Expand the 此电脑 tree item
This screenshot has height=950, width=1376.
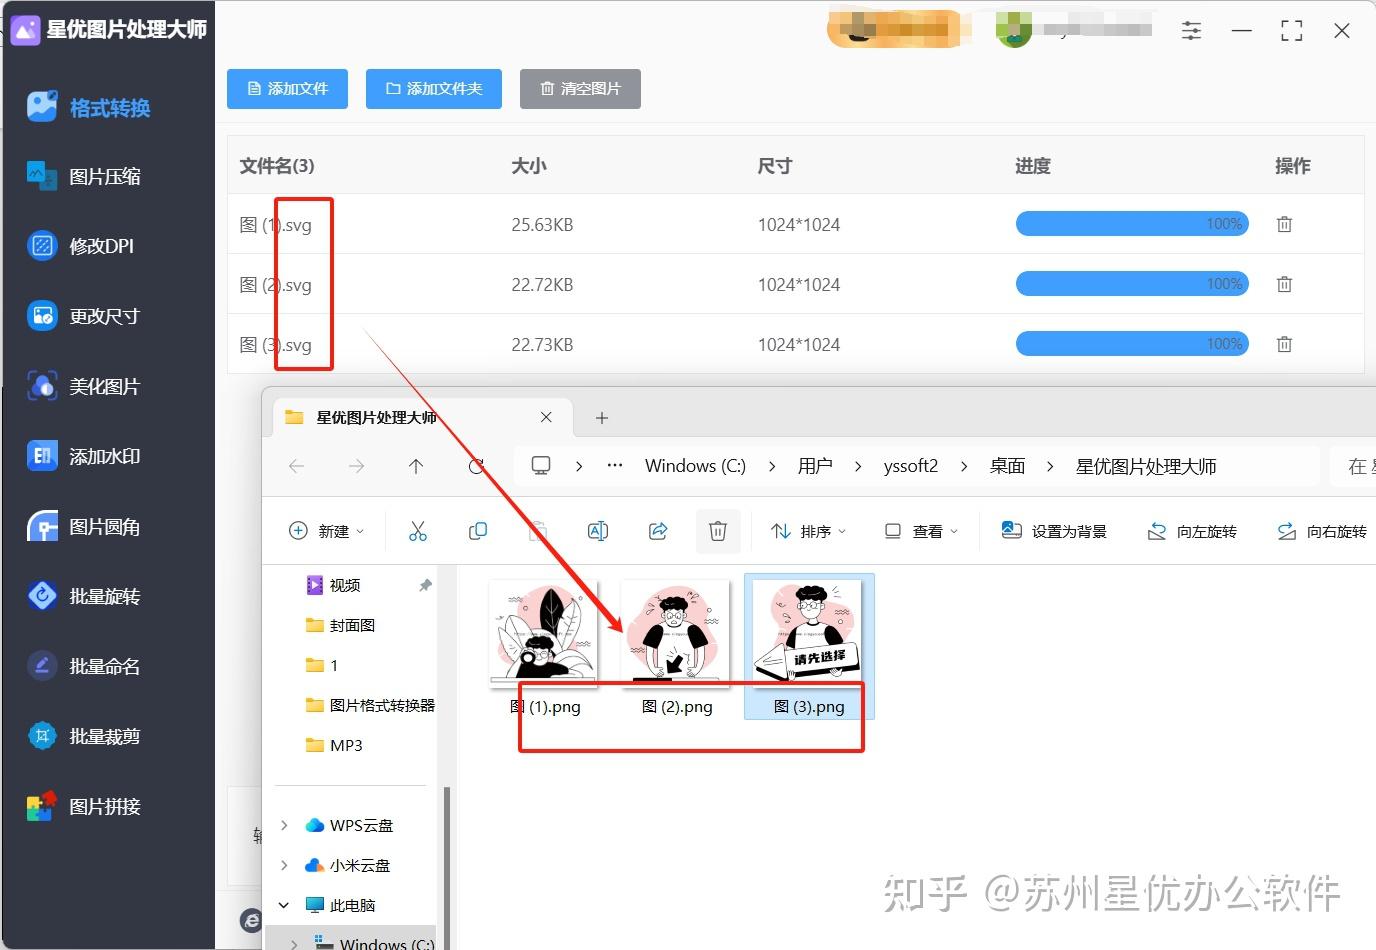tap(283, 905)
